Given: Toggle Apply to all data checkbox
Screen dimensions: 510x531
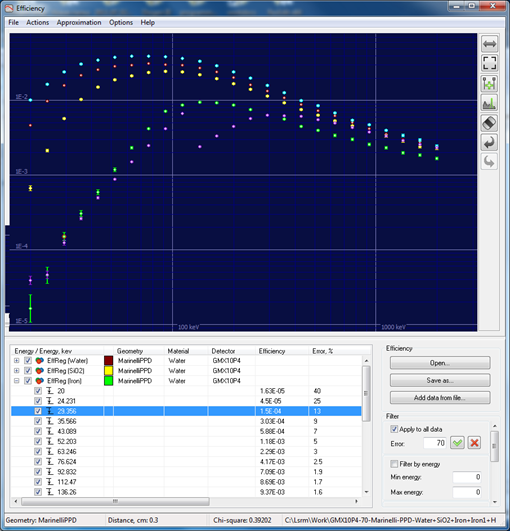Looking at the screenshot, I should 394,429.
